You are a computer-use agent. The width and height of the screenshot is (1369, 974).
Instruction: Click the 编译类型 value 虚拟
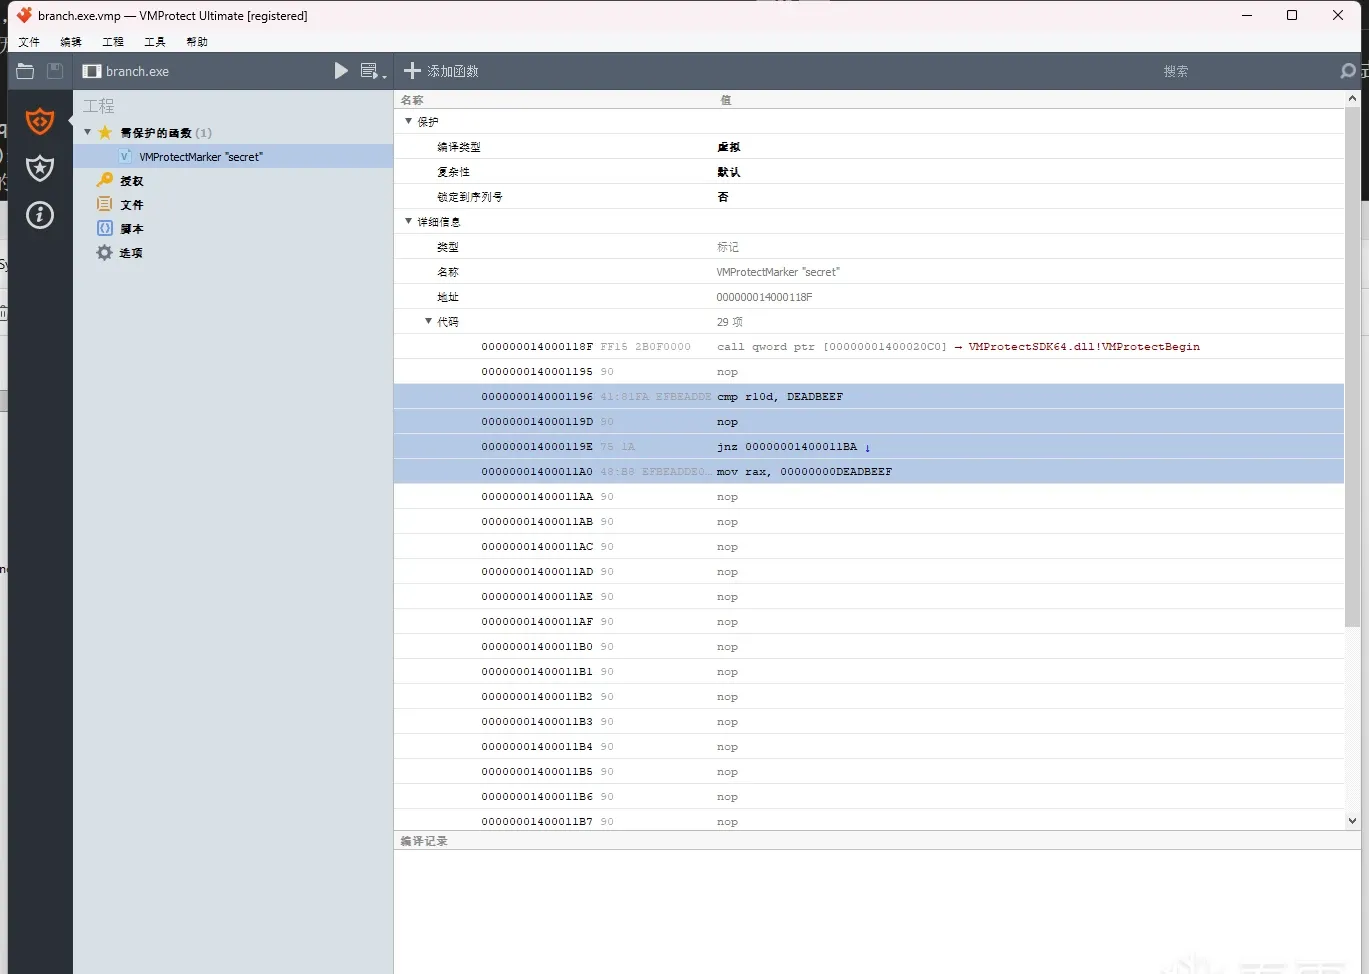tap(729, 147)
